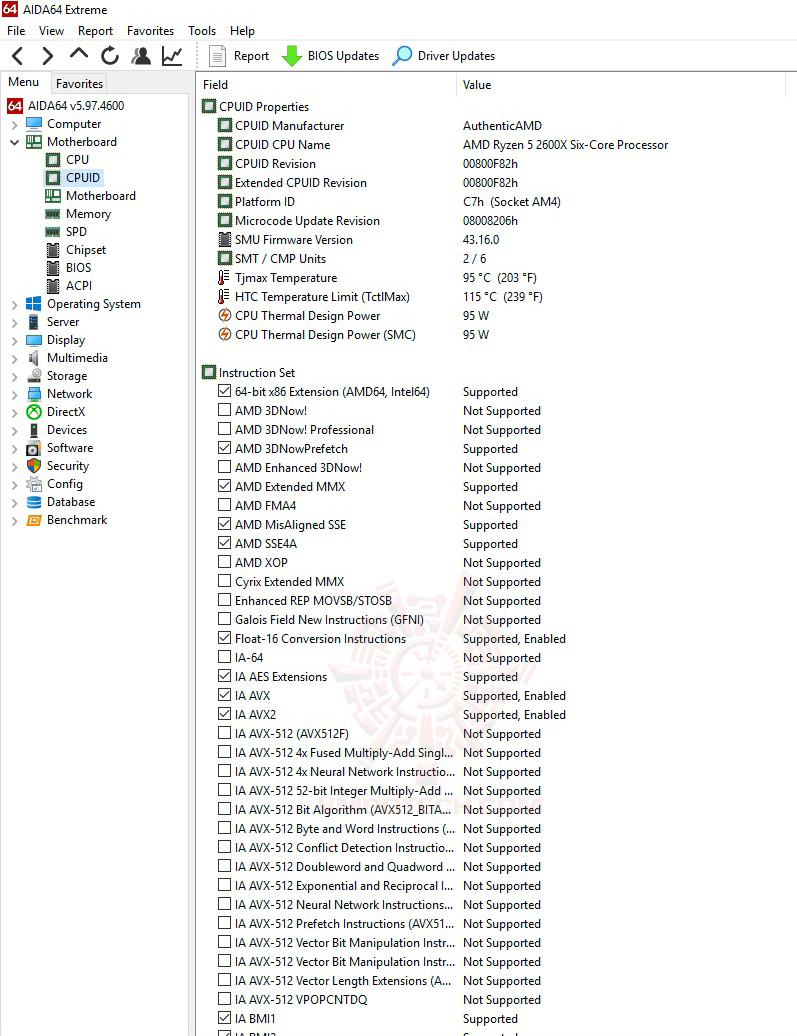This screenshot has height=1036, width=797.
Task: Go back with the left arrow toolbar icon
Action: point(18,56)
